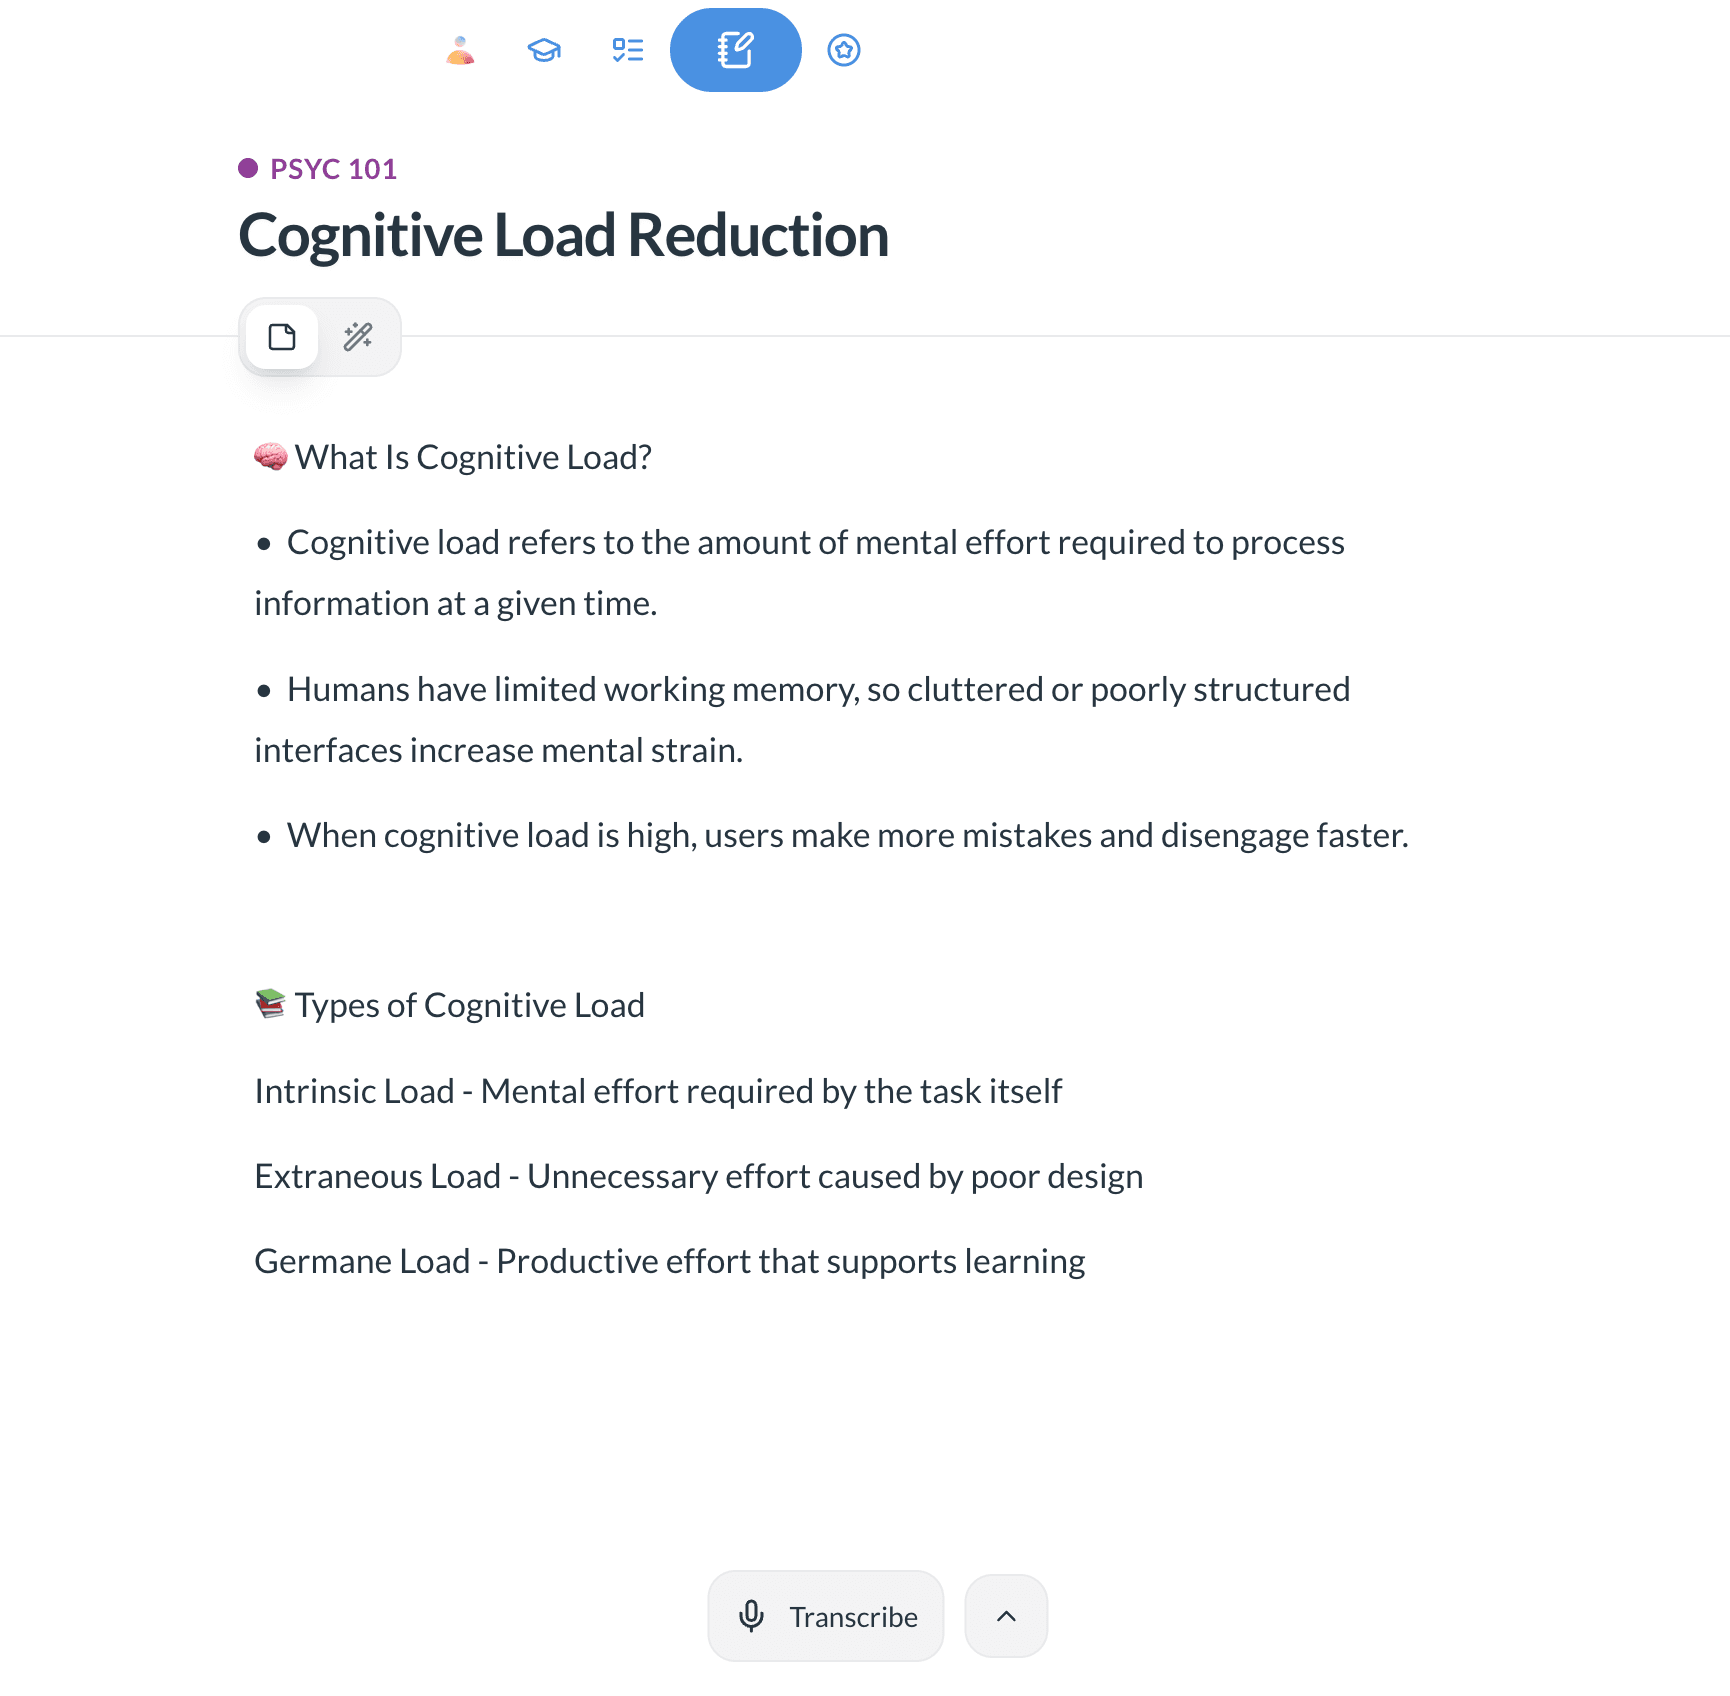Select the graduation cap courses icon
Viewport: 1730px width, 1696px height.
click(543, 48)
